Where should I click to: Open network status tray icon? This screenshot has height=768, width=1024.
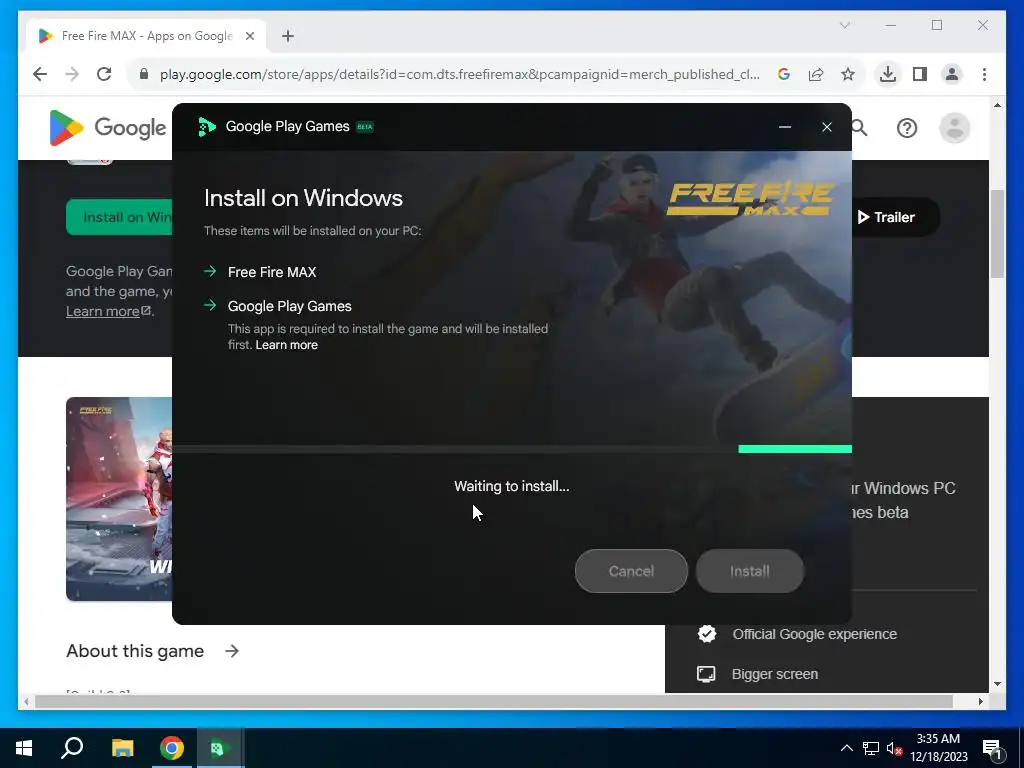click(871, 748)
